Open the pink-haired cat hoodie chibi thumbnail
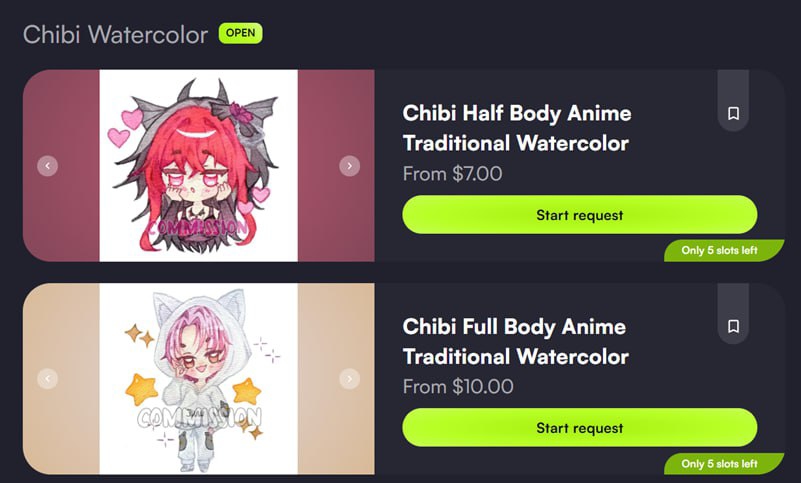 198,379
